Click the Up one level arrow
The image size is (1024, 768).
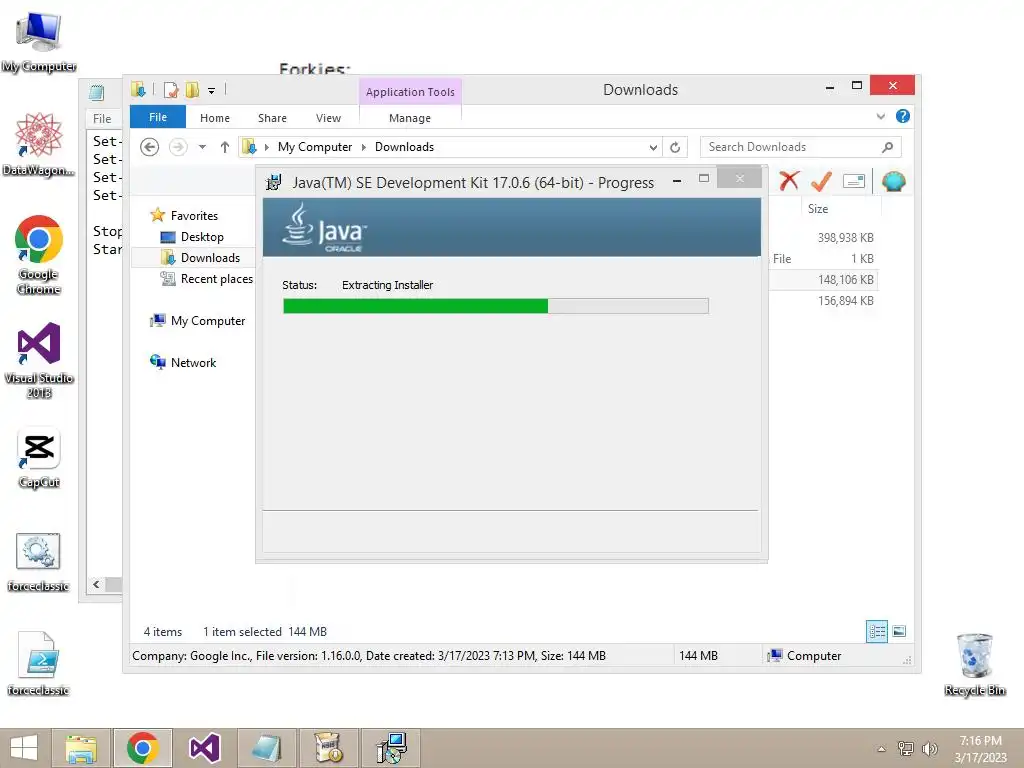tap(225, 147)
